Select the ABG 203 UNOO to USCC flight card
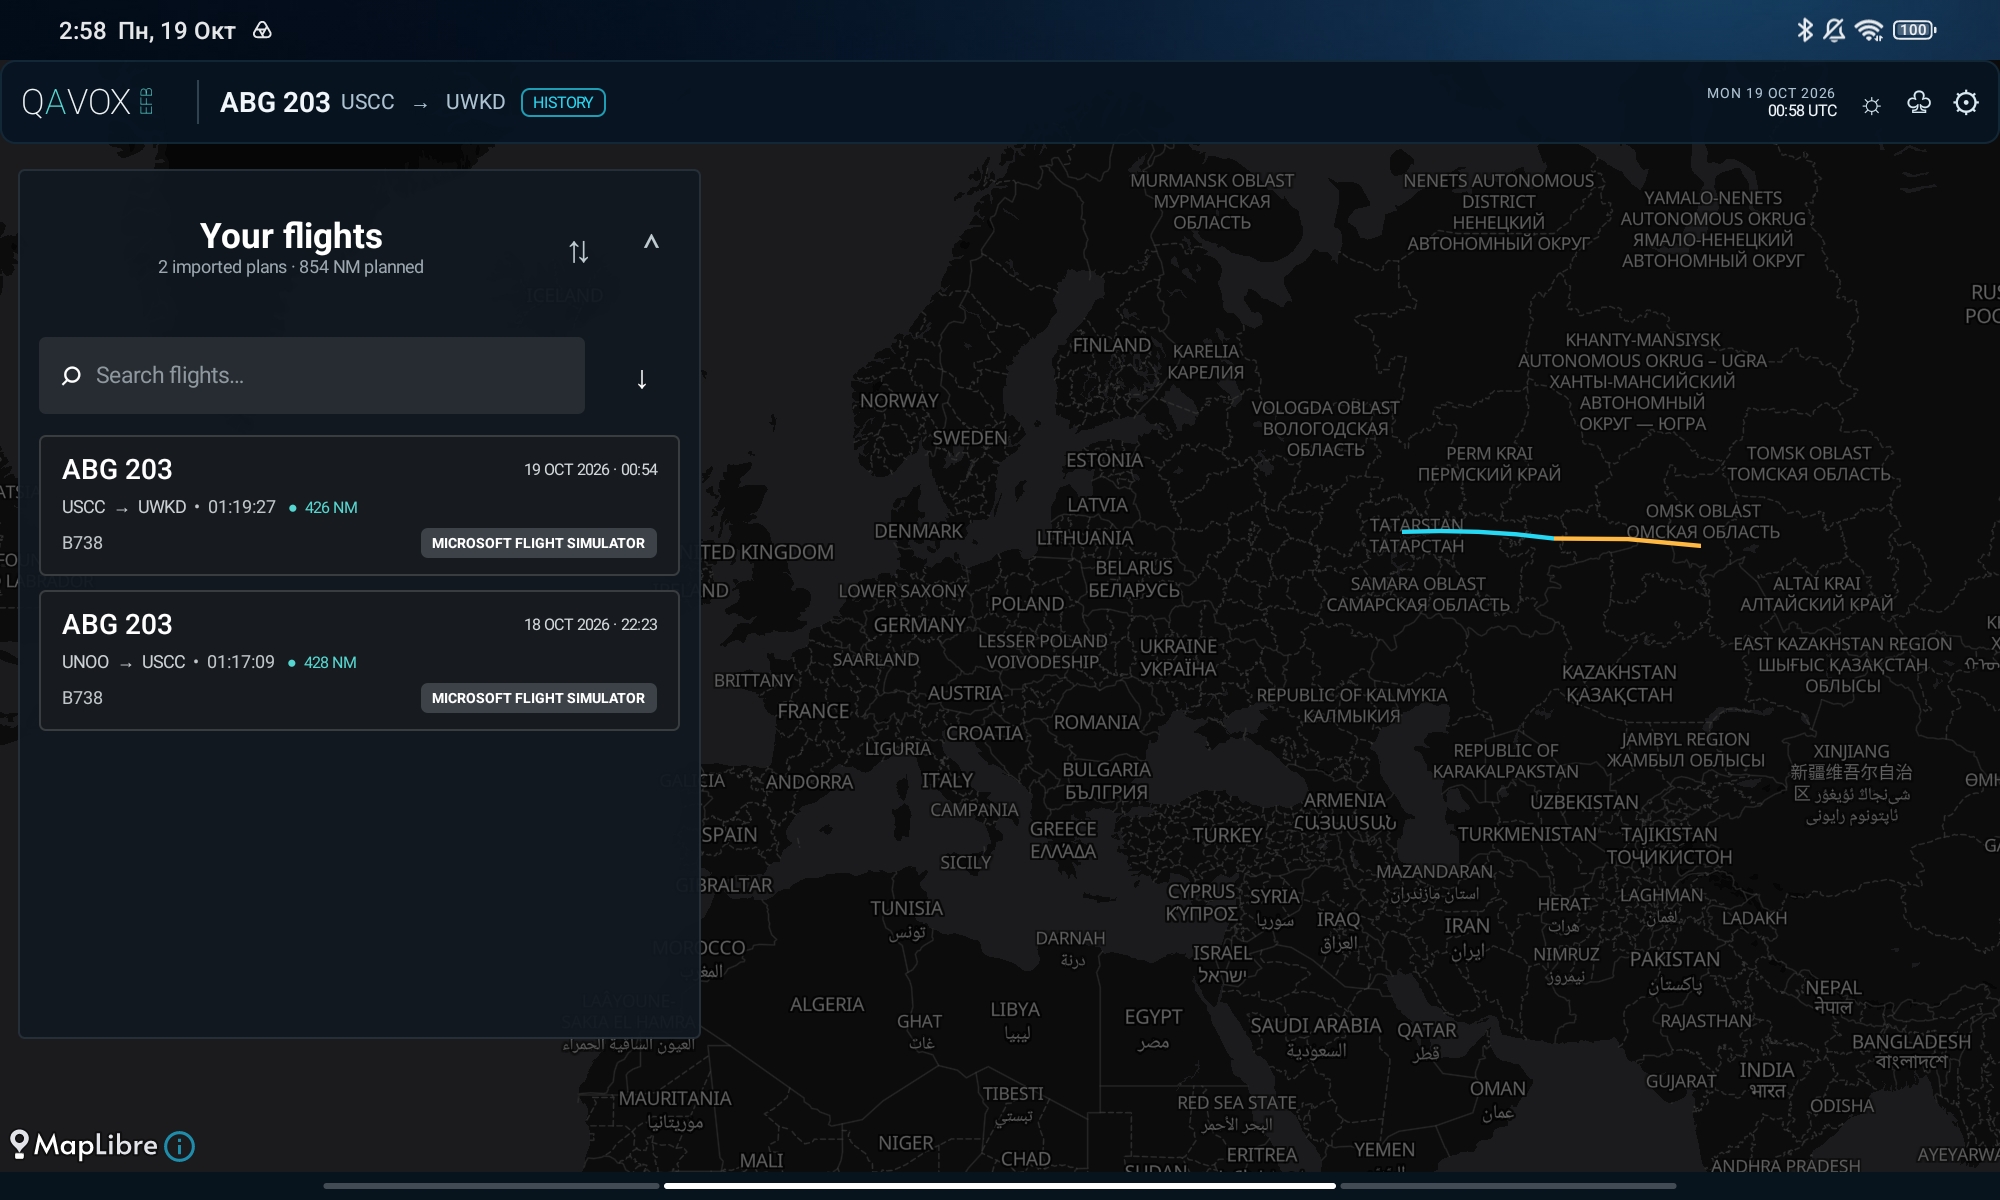The height and width of the screenshot is (1200, 2000). coord(359,660)
